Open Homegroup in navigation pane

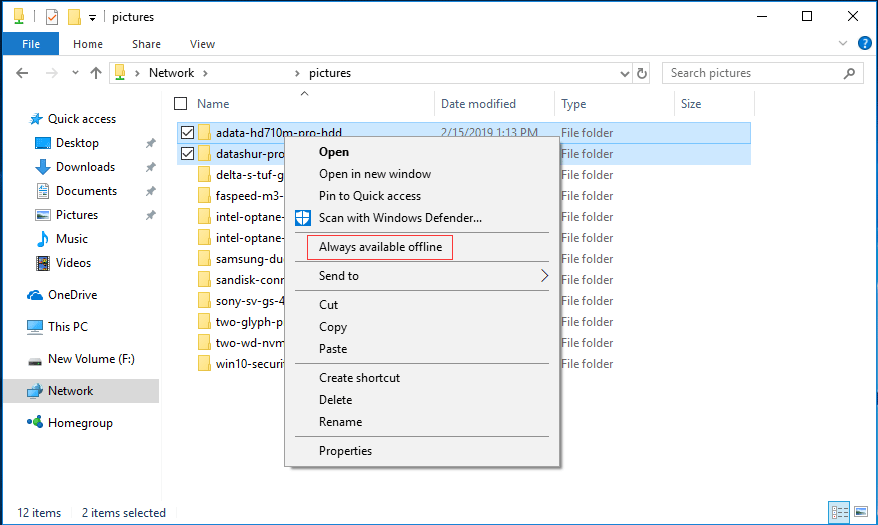80,423
